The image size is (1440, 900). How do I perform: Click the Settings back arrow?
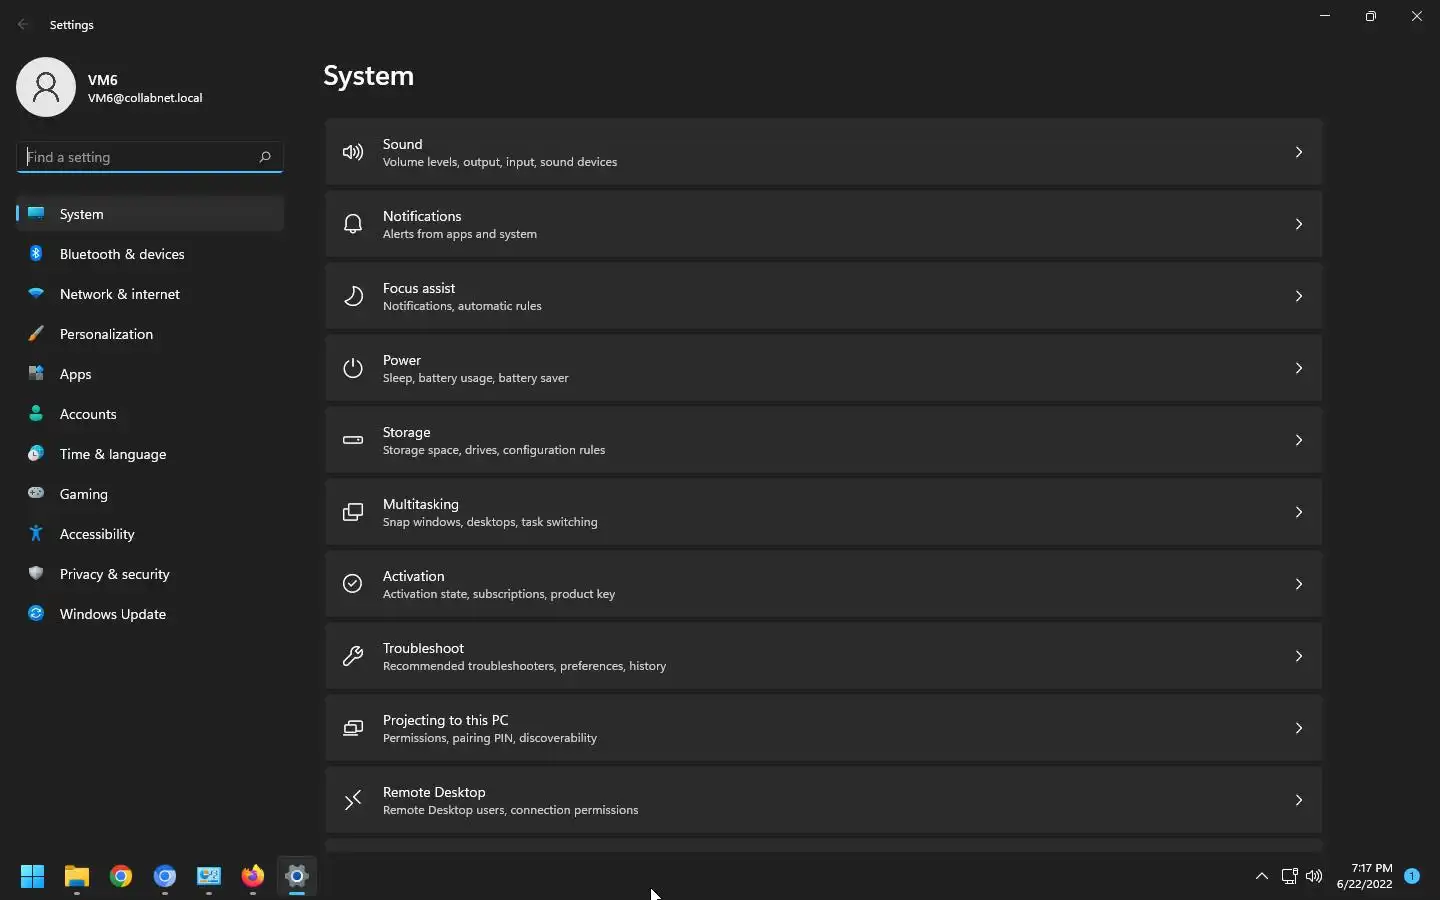click(23, 25)
